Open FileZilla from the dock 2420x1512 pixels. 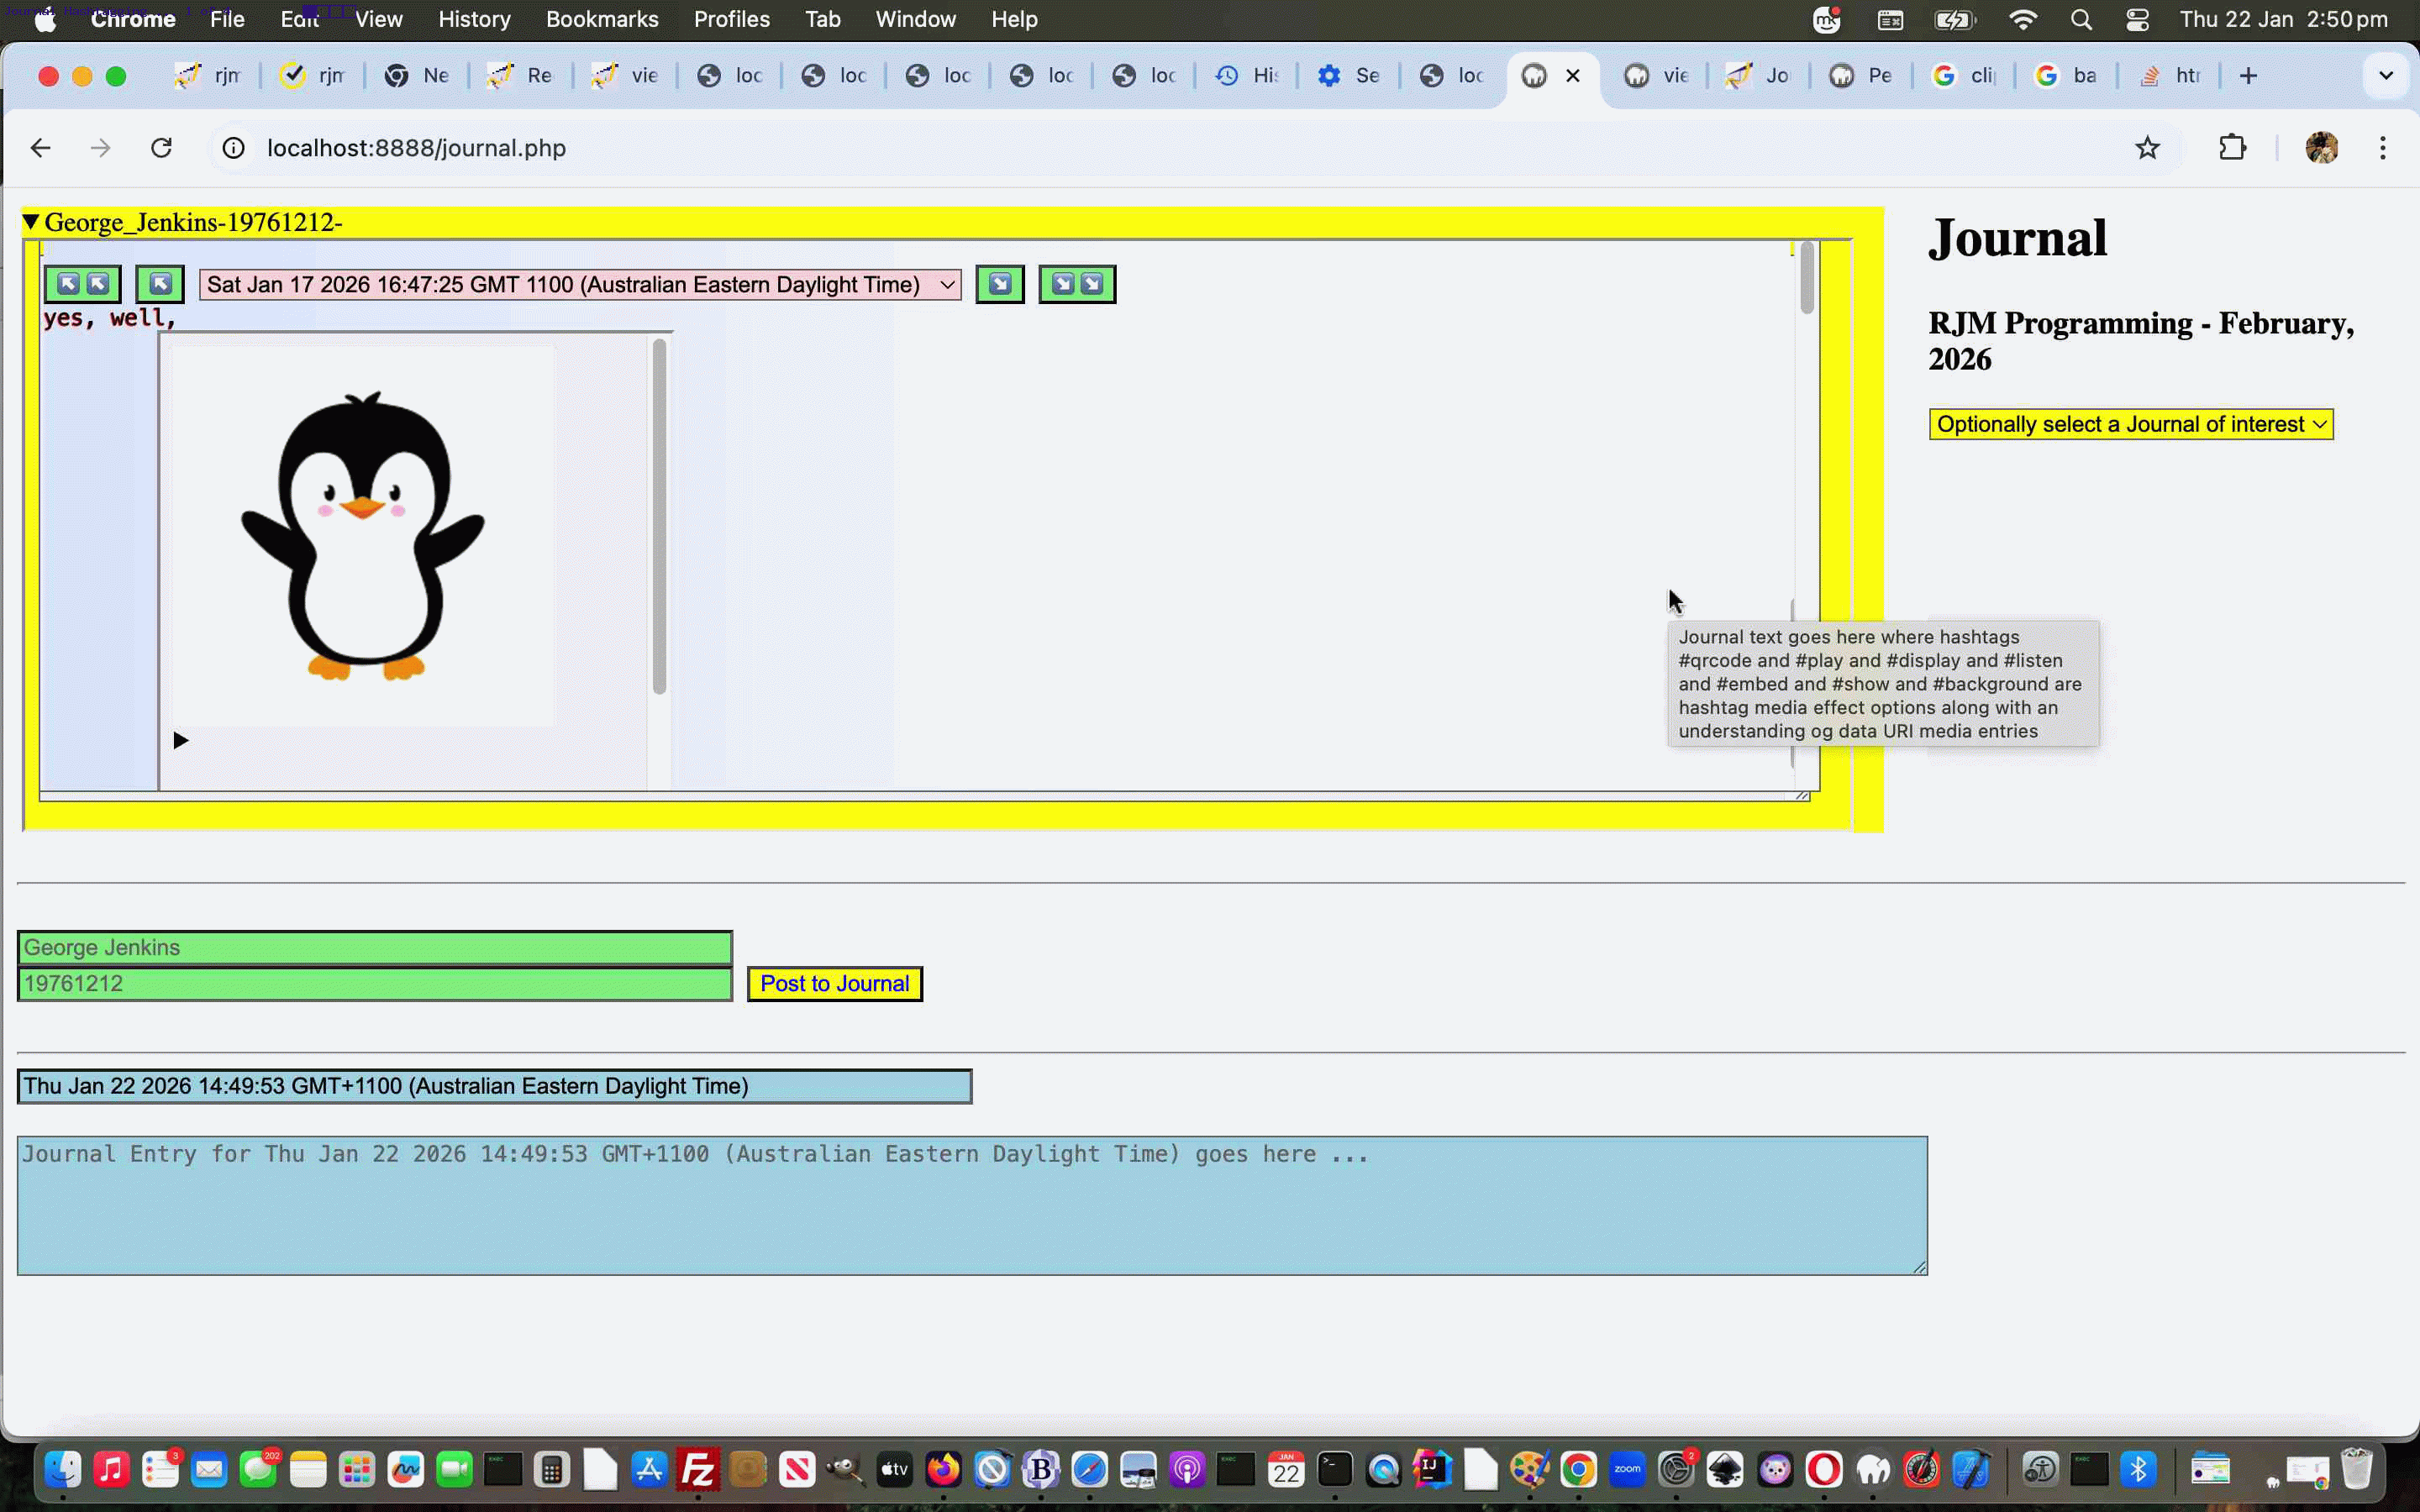697,1469
